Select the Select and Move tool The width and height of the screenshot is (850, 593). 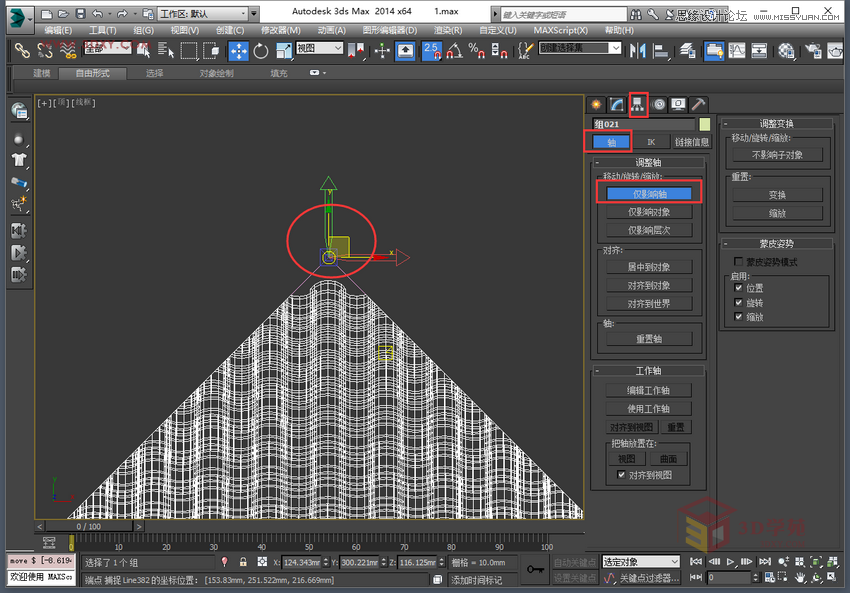(x=240, y=51)
